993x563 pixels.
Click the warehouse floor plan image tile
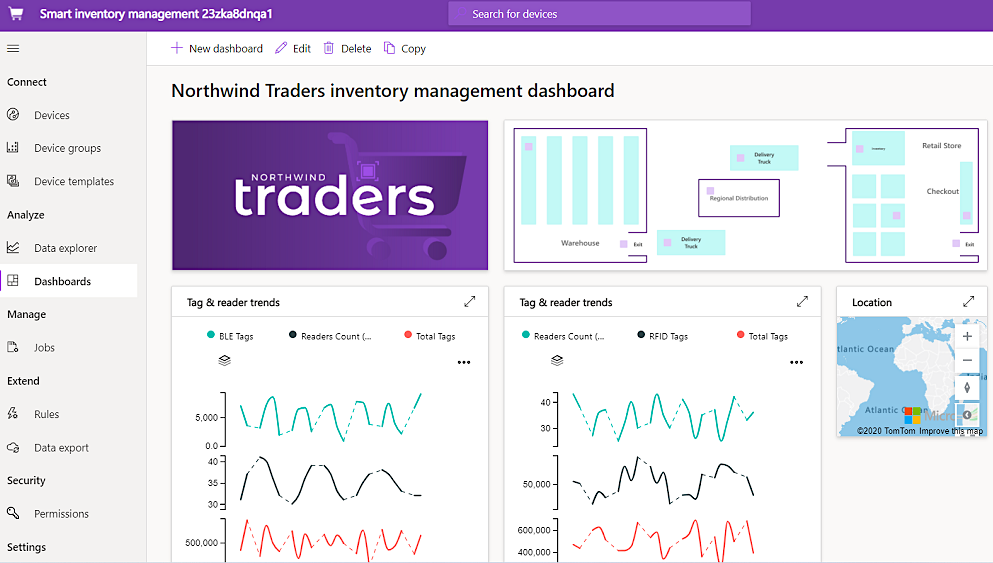point(745,195)
